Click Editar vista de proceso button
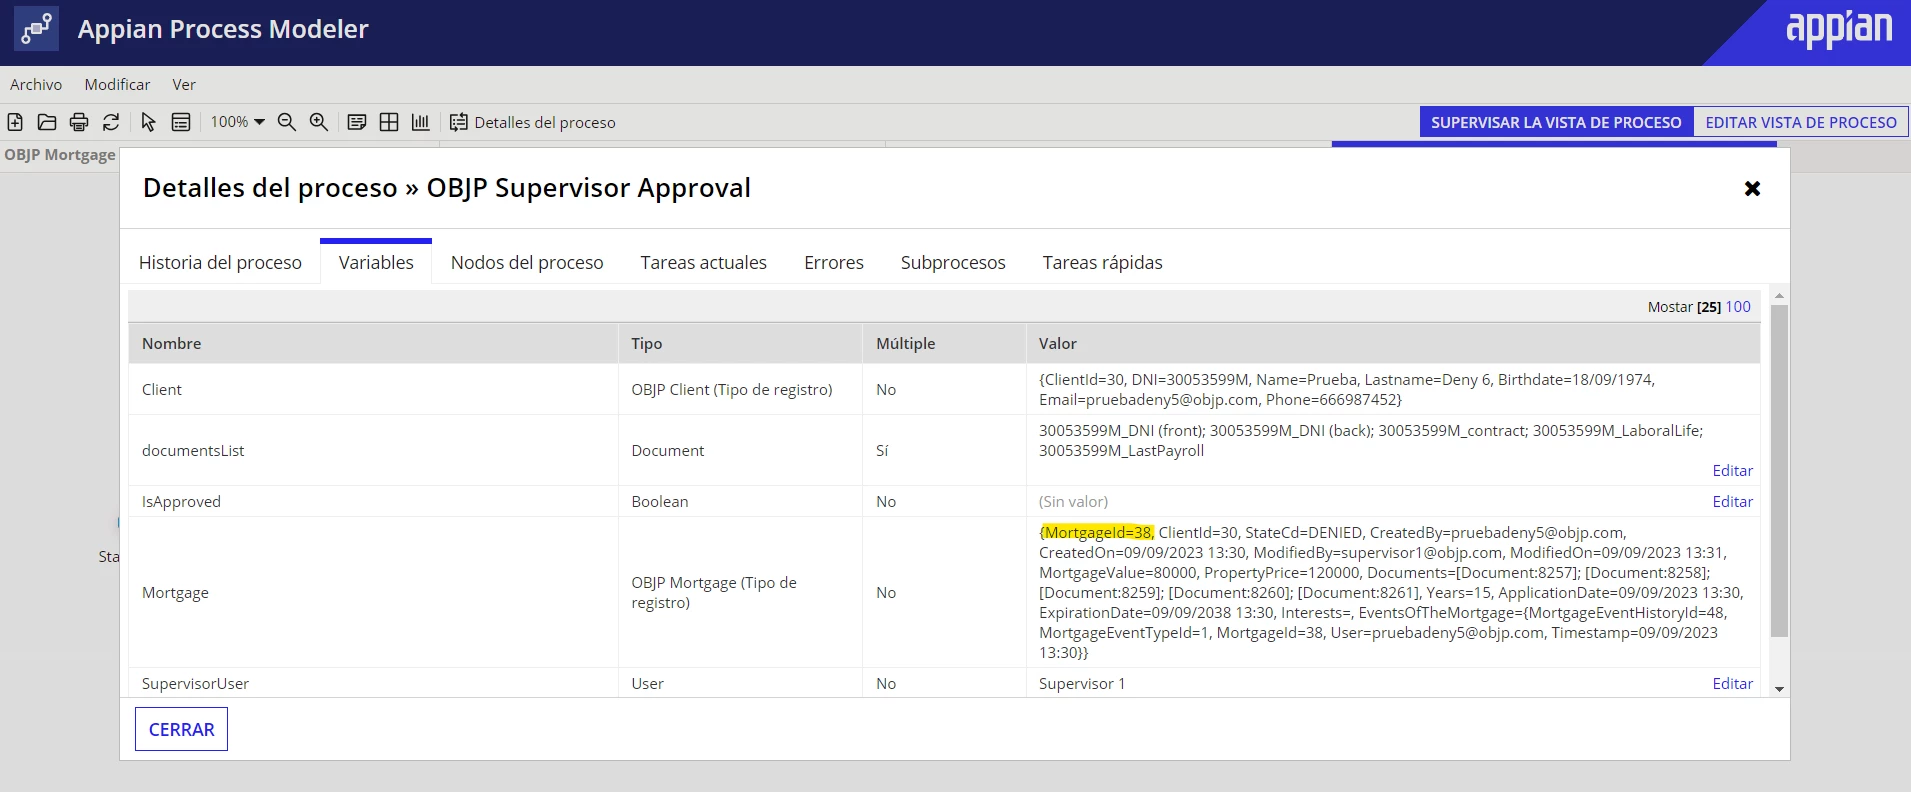 coord(1800,122)
